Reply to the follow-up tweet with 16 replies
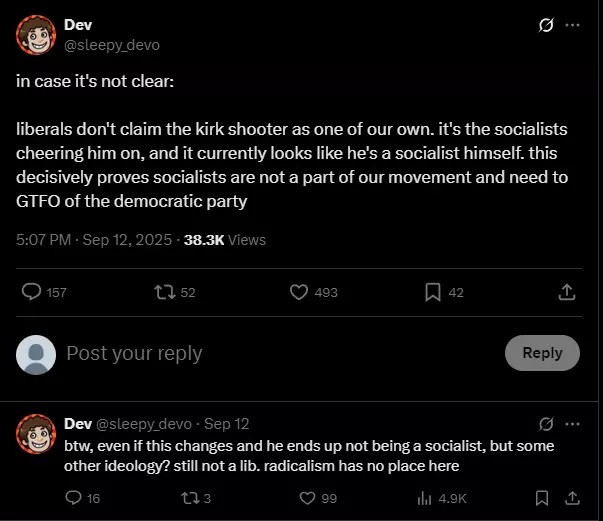This screenshot has height=521, width=603. point(73,498)
